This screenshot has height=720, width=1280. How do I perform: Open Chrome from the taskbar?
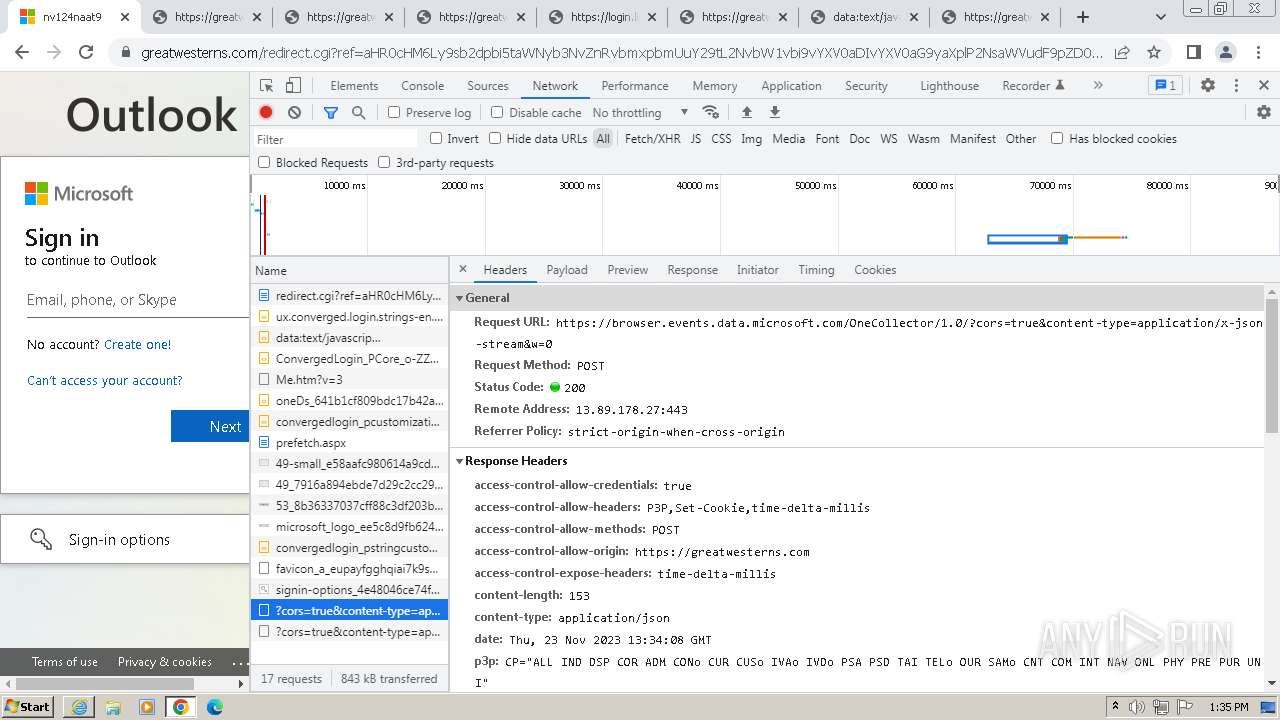[181, 706]
